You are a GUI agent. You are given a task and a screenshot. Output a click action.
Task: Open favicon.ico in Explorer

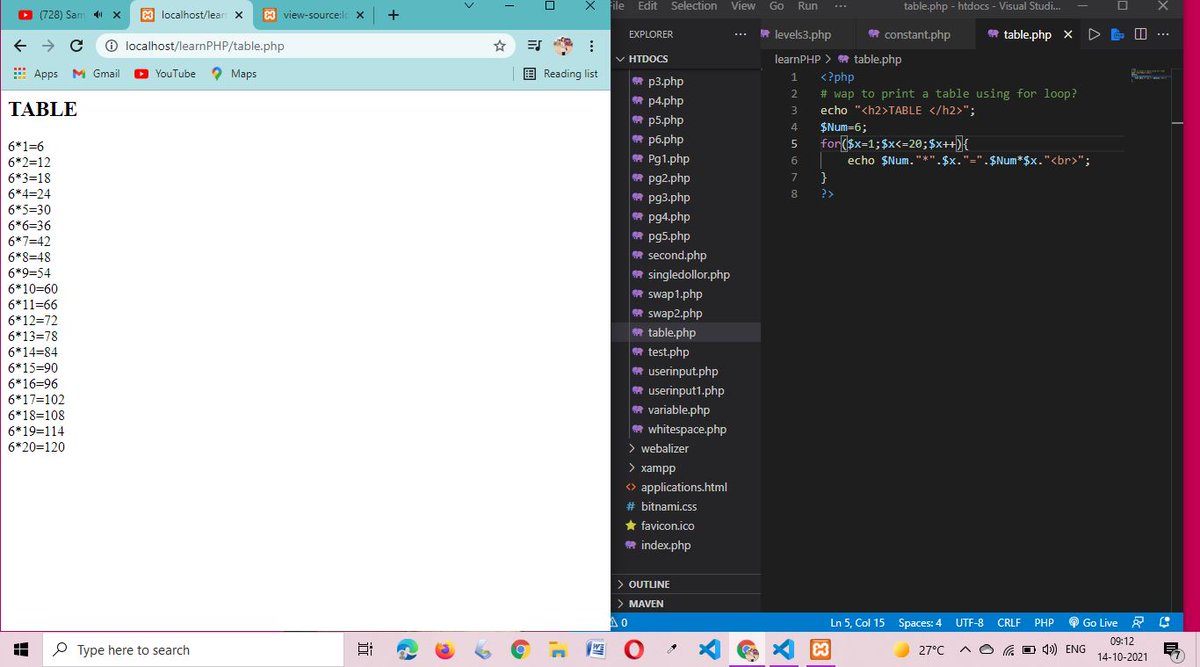[x=667, y=526]
